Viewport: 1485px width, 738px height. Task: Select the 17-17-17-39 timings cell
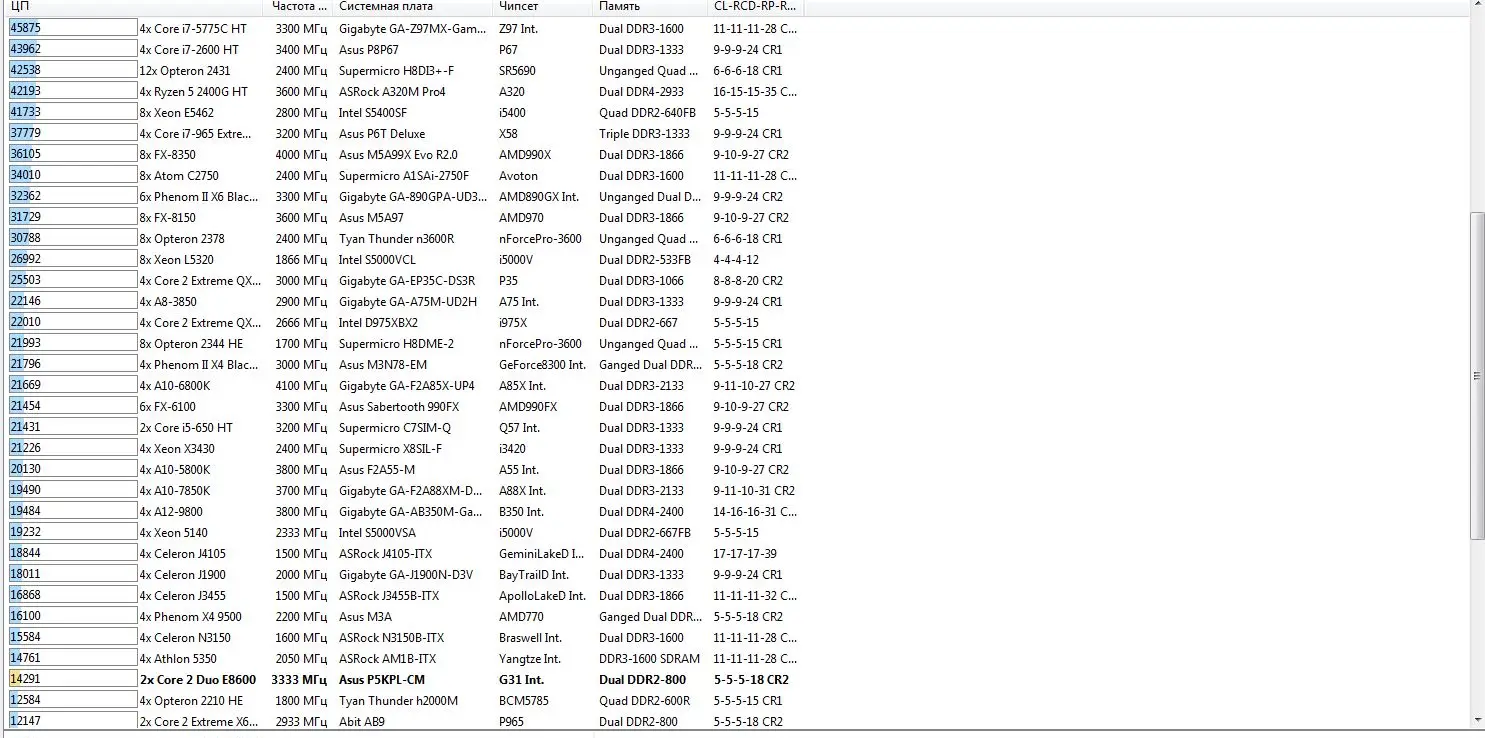point(745,554)
